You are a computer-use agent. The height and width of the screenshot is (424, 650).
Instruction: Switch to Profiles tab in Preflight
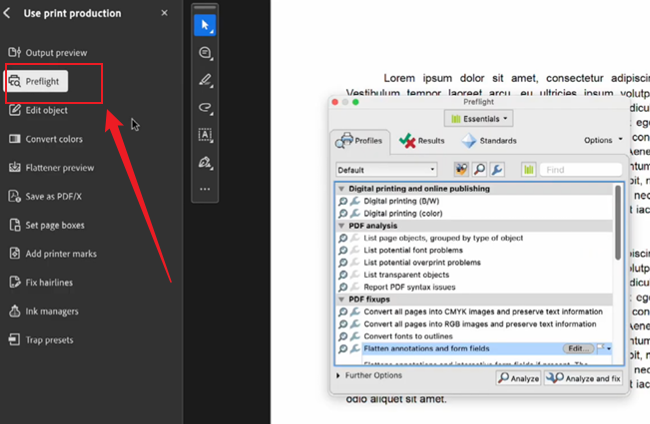click(359, 141)
